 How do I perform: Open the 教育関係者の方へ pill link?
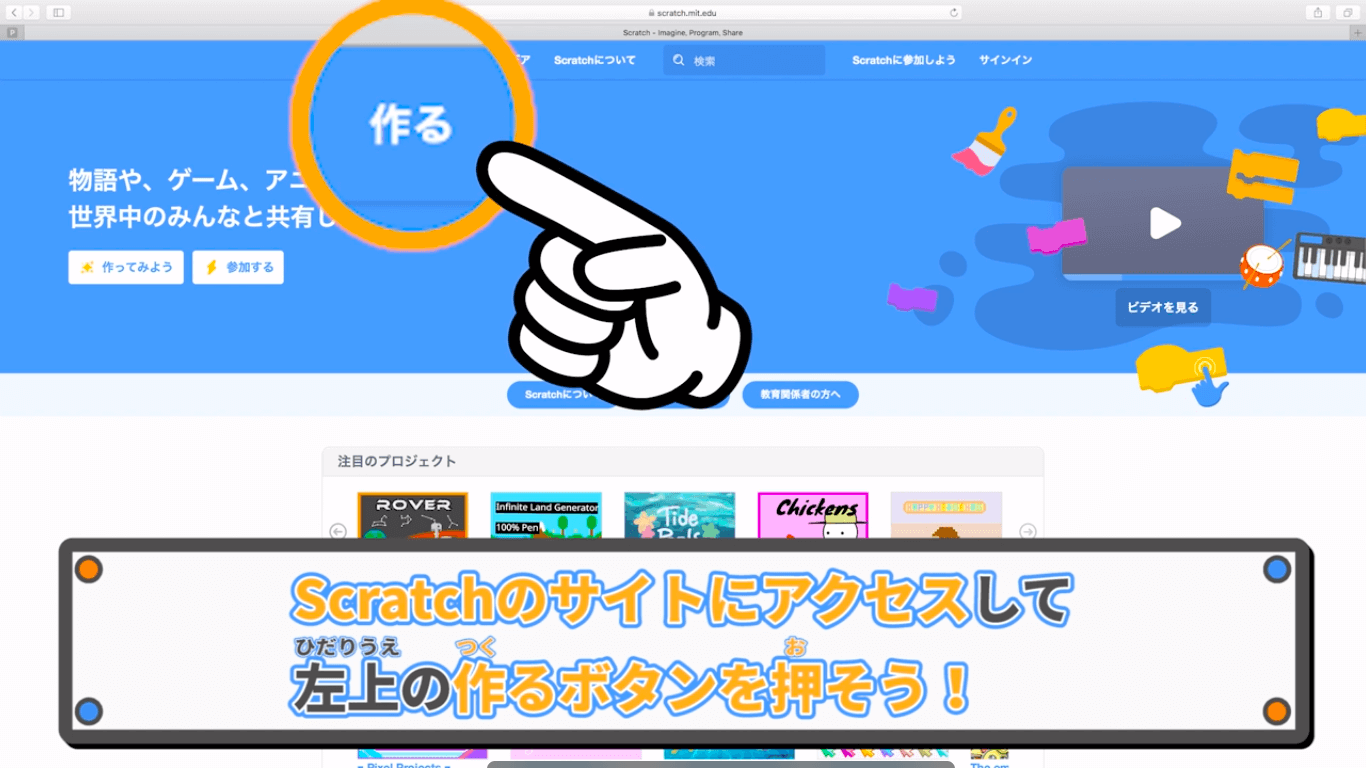tap(800, 394)
